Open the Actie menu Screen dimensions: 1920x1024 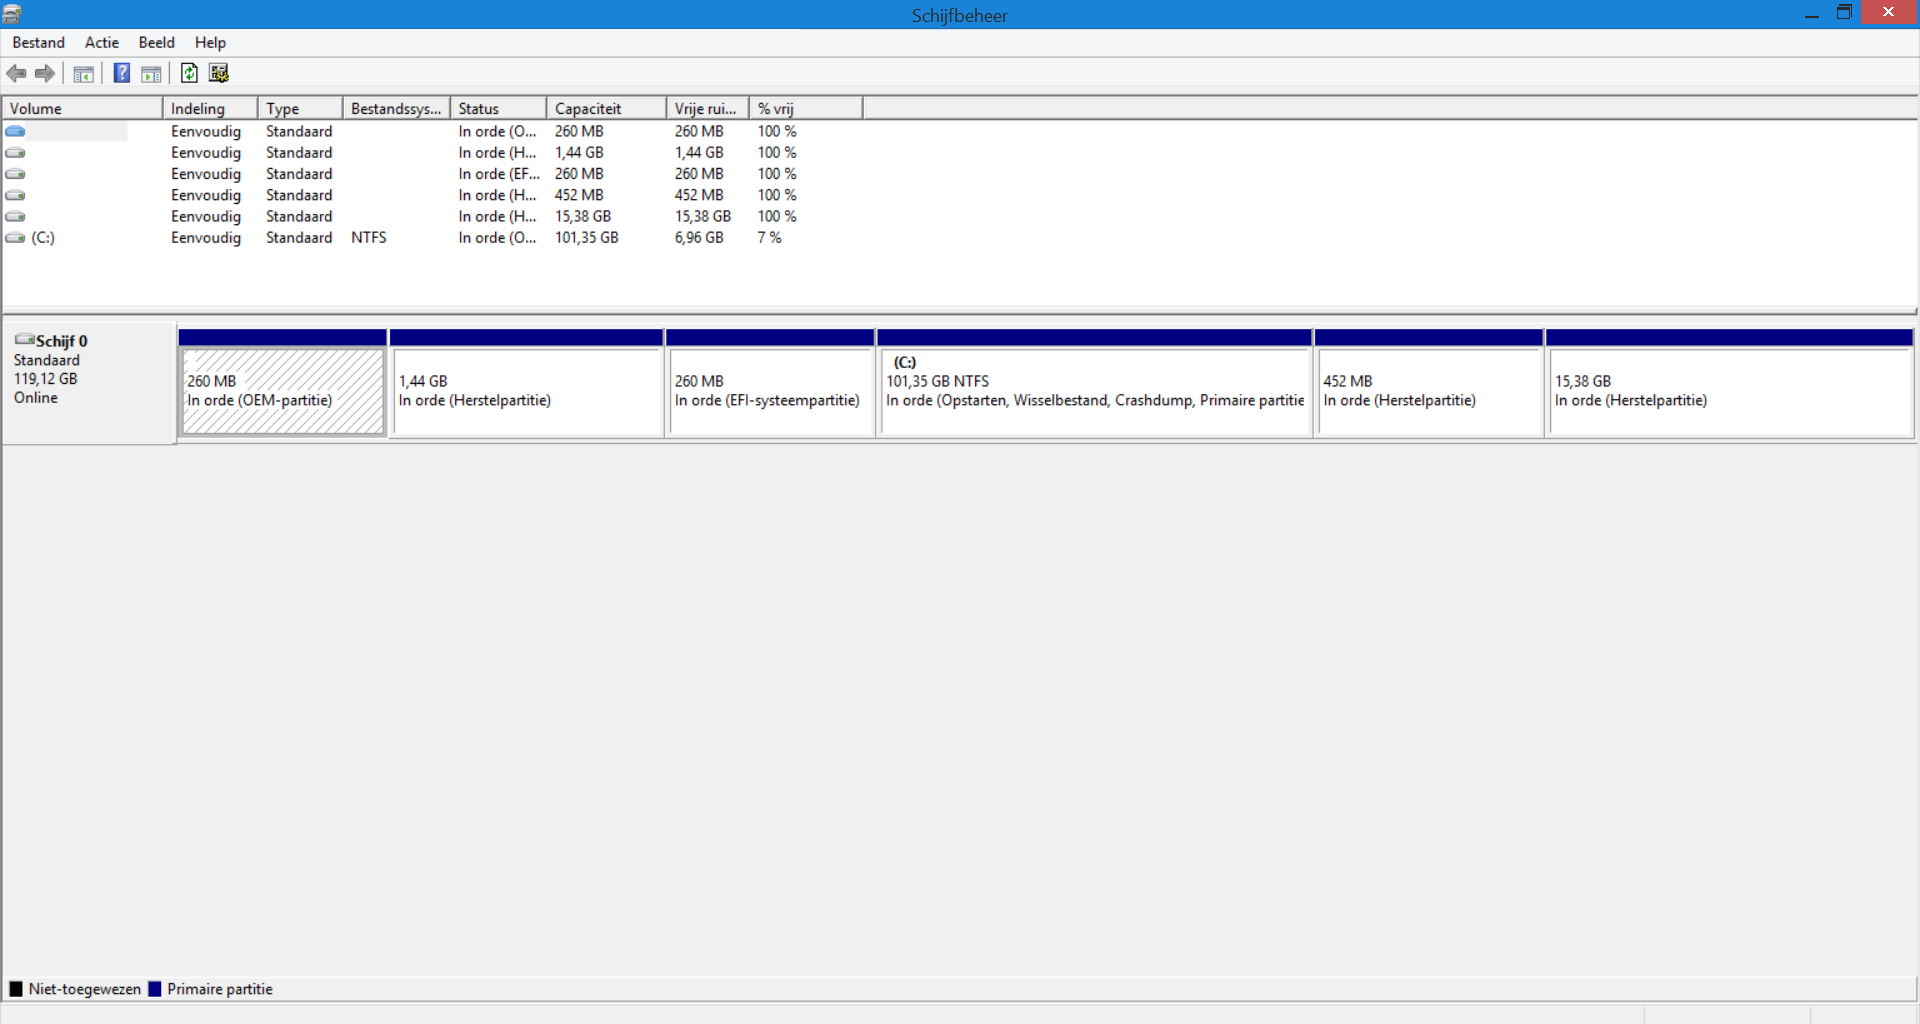(x=102, y=42)
